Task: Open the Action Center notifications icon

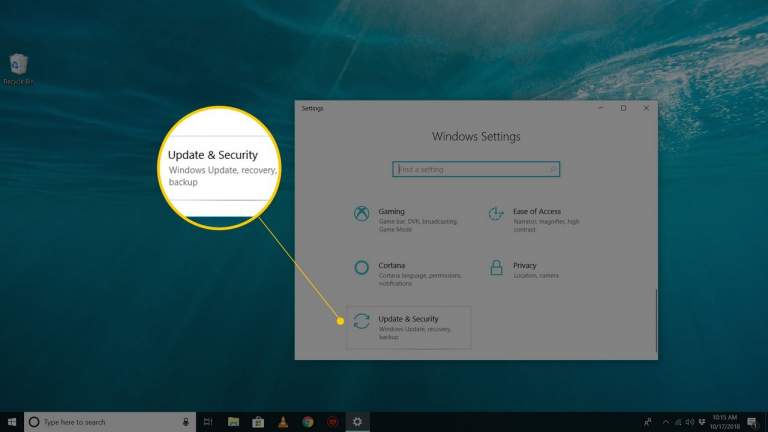Action: 753,422
